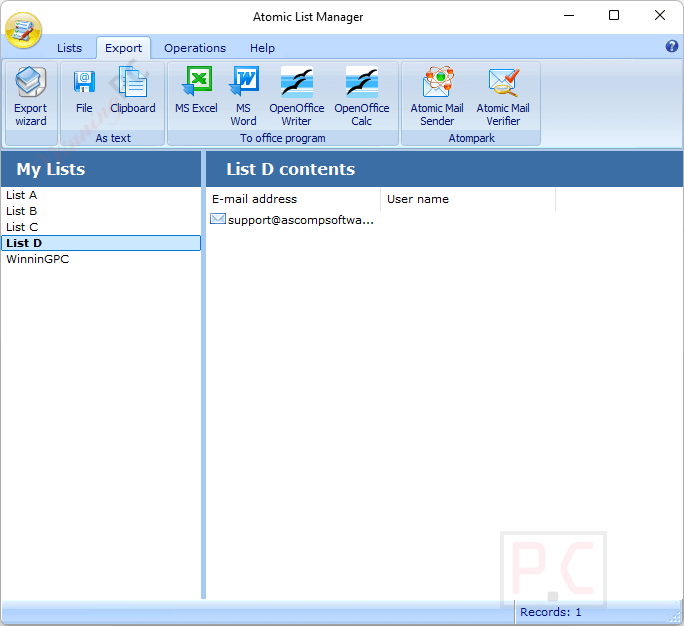Switch to the Lists tab

click(x=69, y=48)
